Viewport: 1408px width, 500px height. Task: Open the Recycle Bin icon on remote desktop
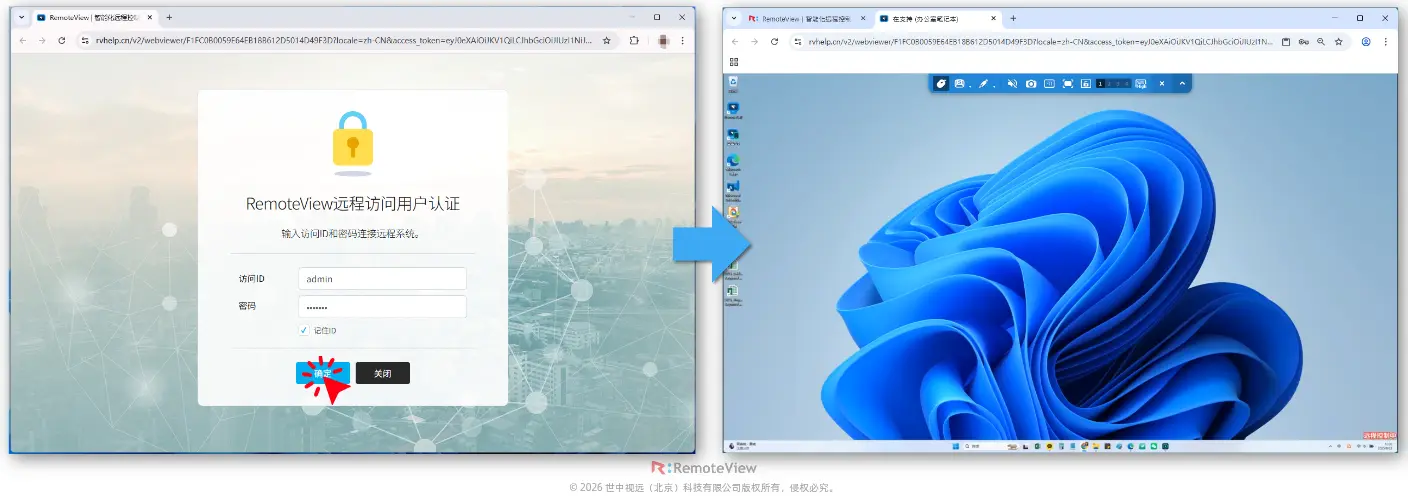point(733,83)
